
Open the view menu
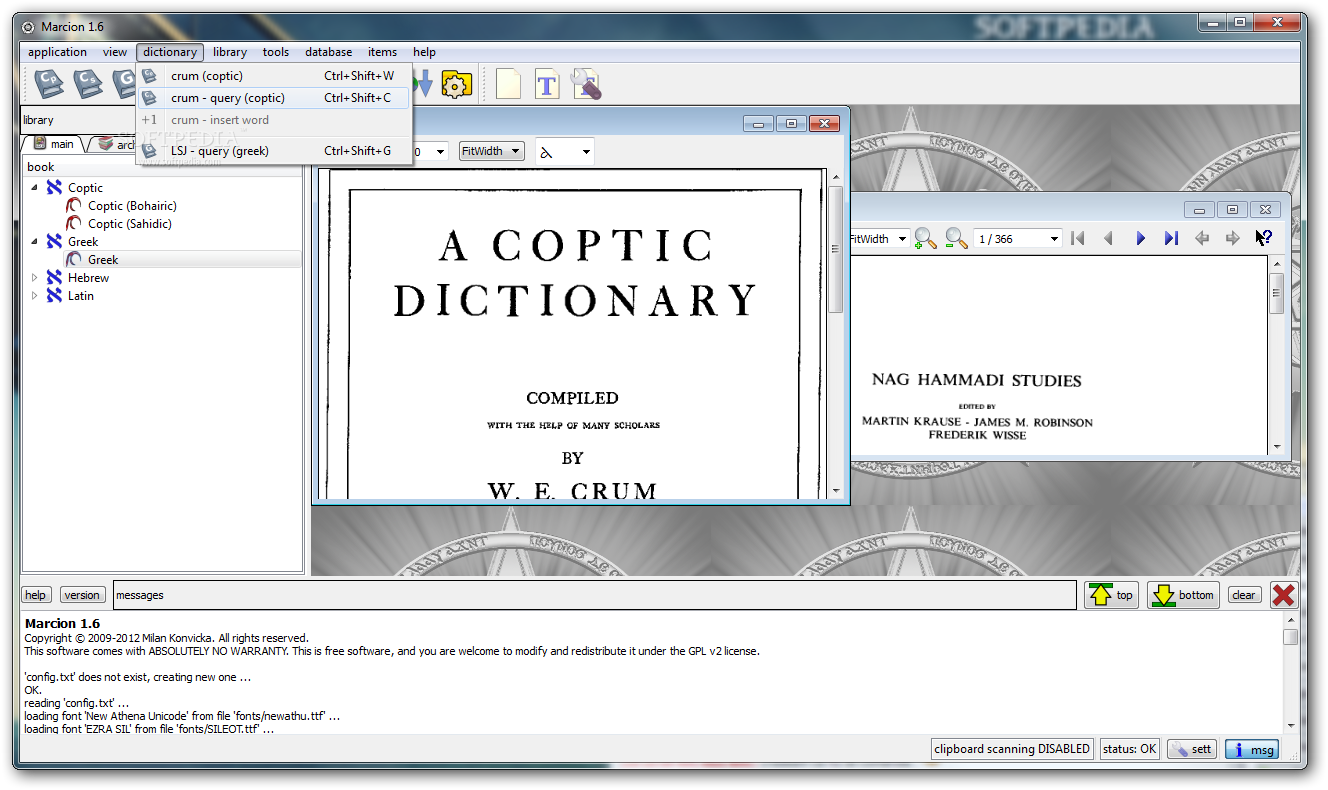[115, 52]
